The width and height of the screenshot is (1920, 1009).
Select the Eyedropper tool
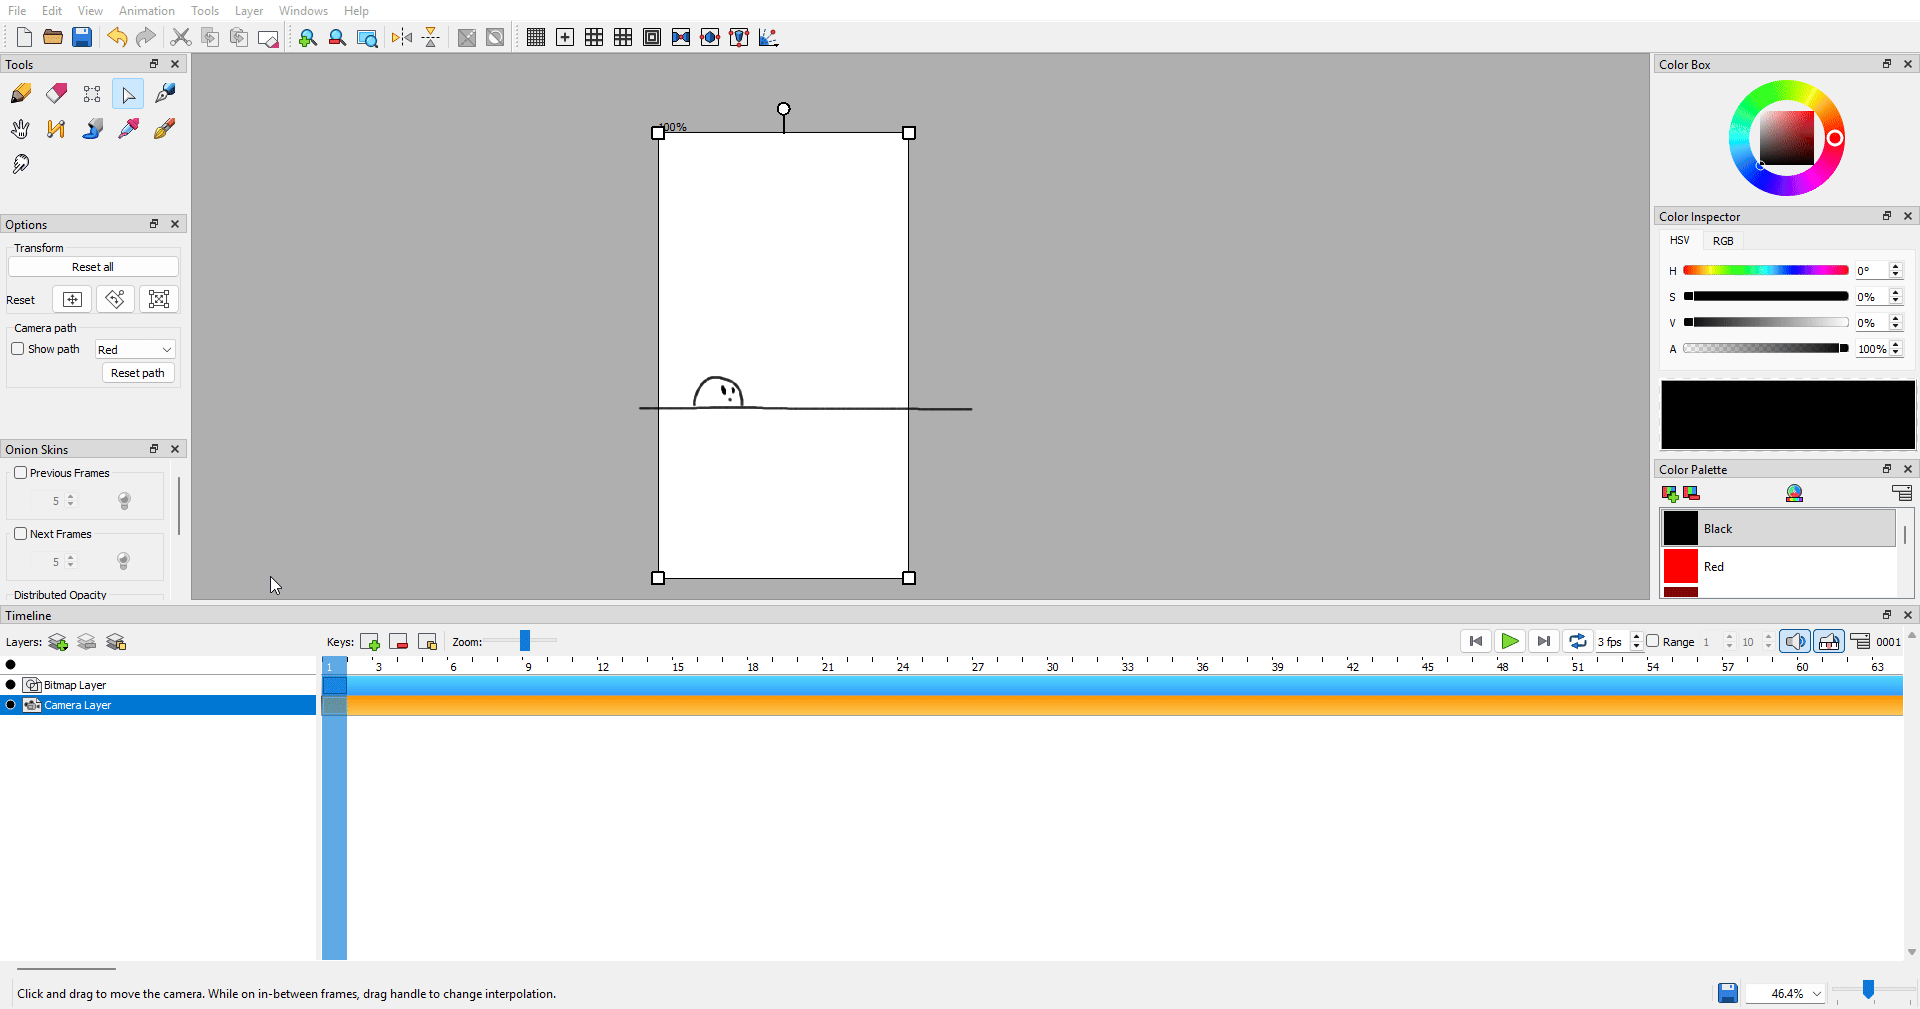click(129, 129)
